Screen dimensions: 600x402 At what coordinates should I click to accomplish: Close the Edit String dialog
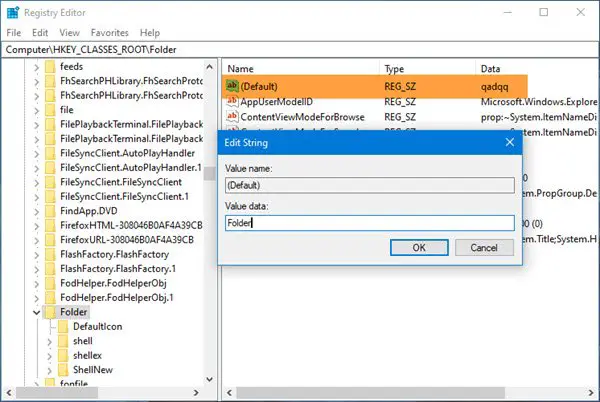[509, 142]
